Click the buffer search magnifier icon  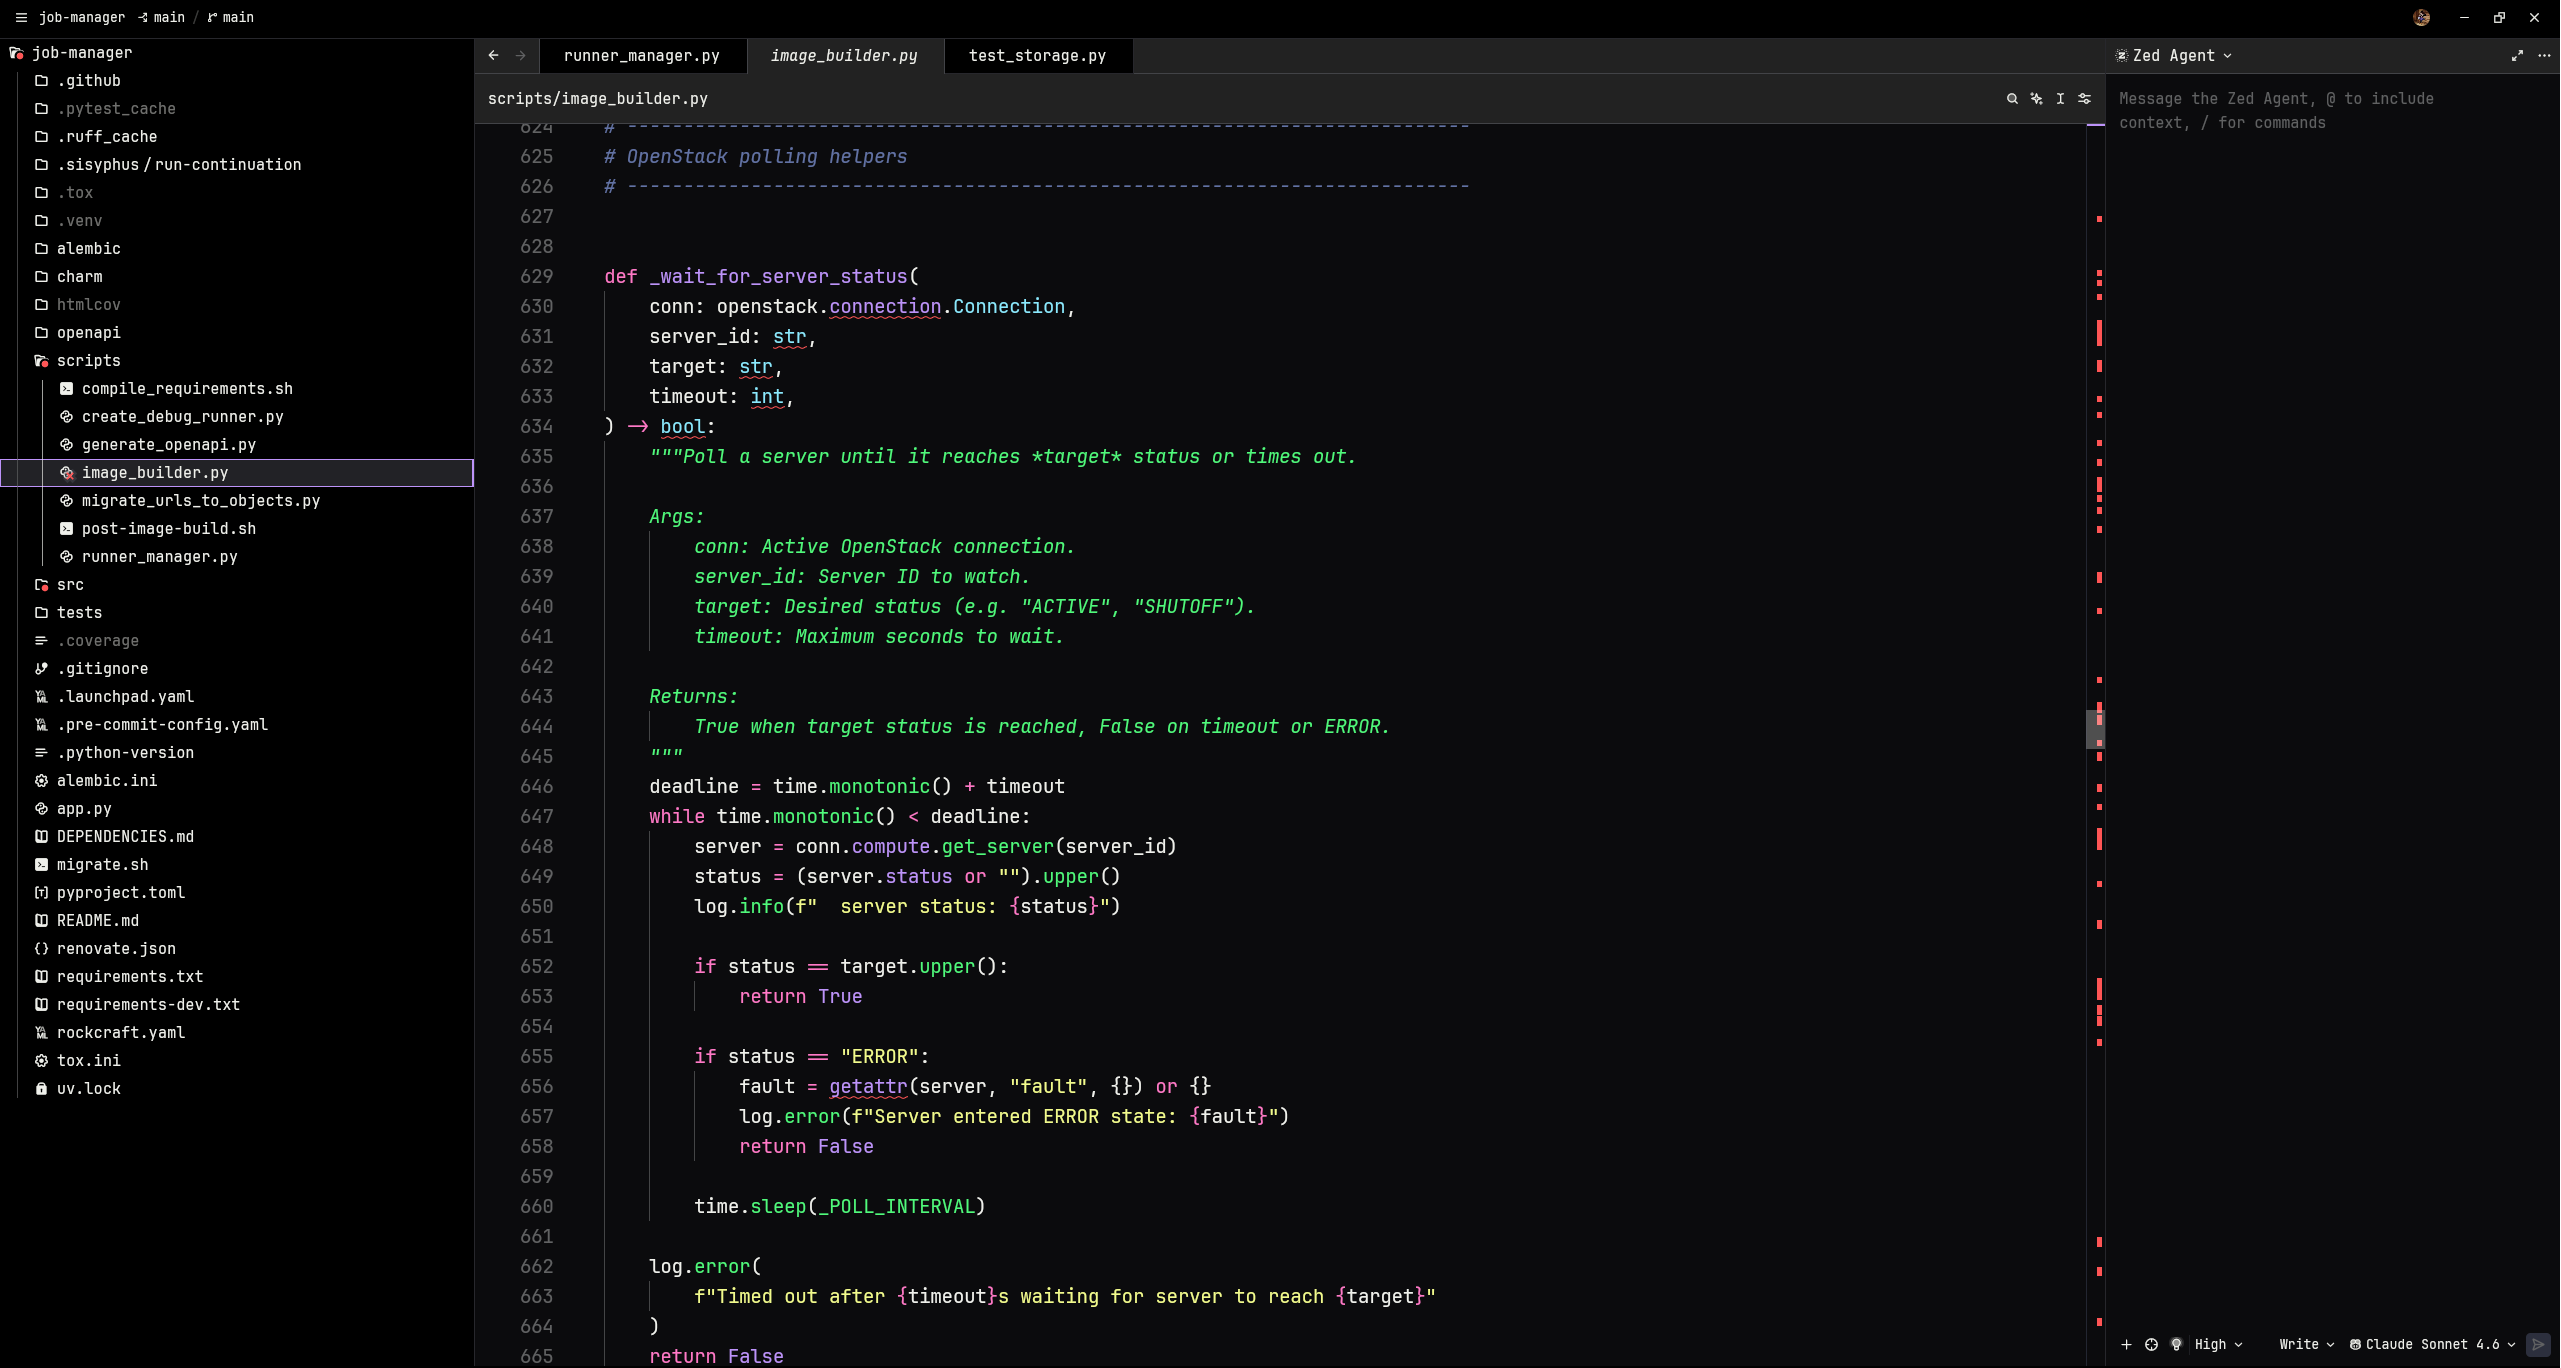click(2012, 98)
